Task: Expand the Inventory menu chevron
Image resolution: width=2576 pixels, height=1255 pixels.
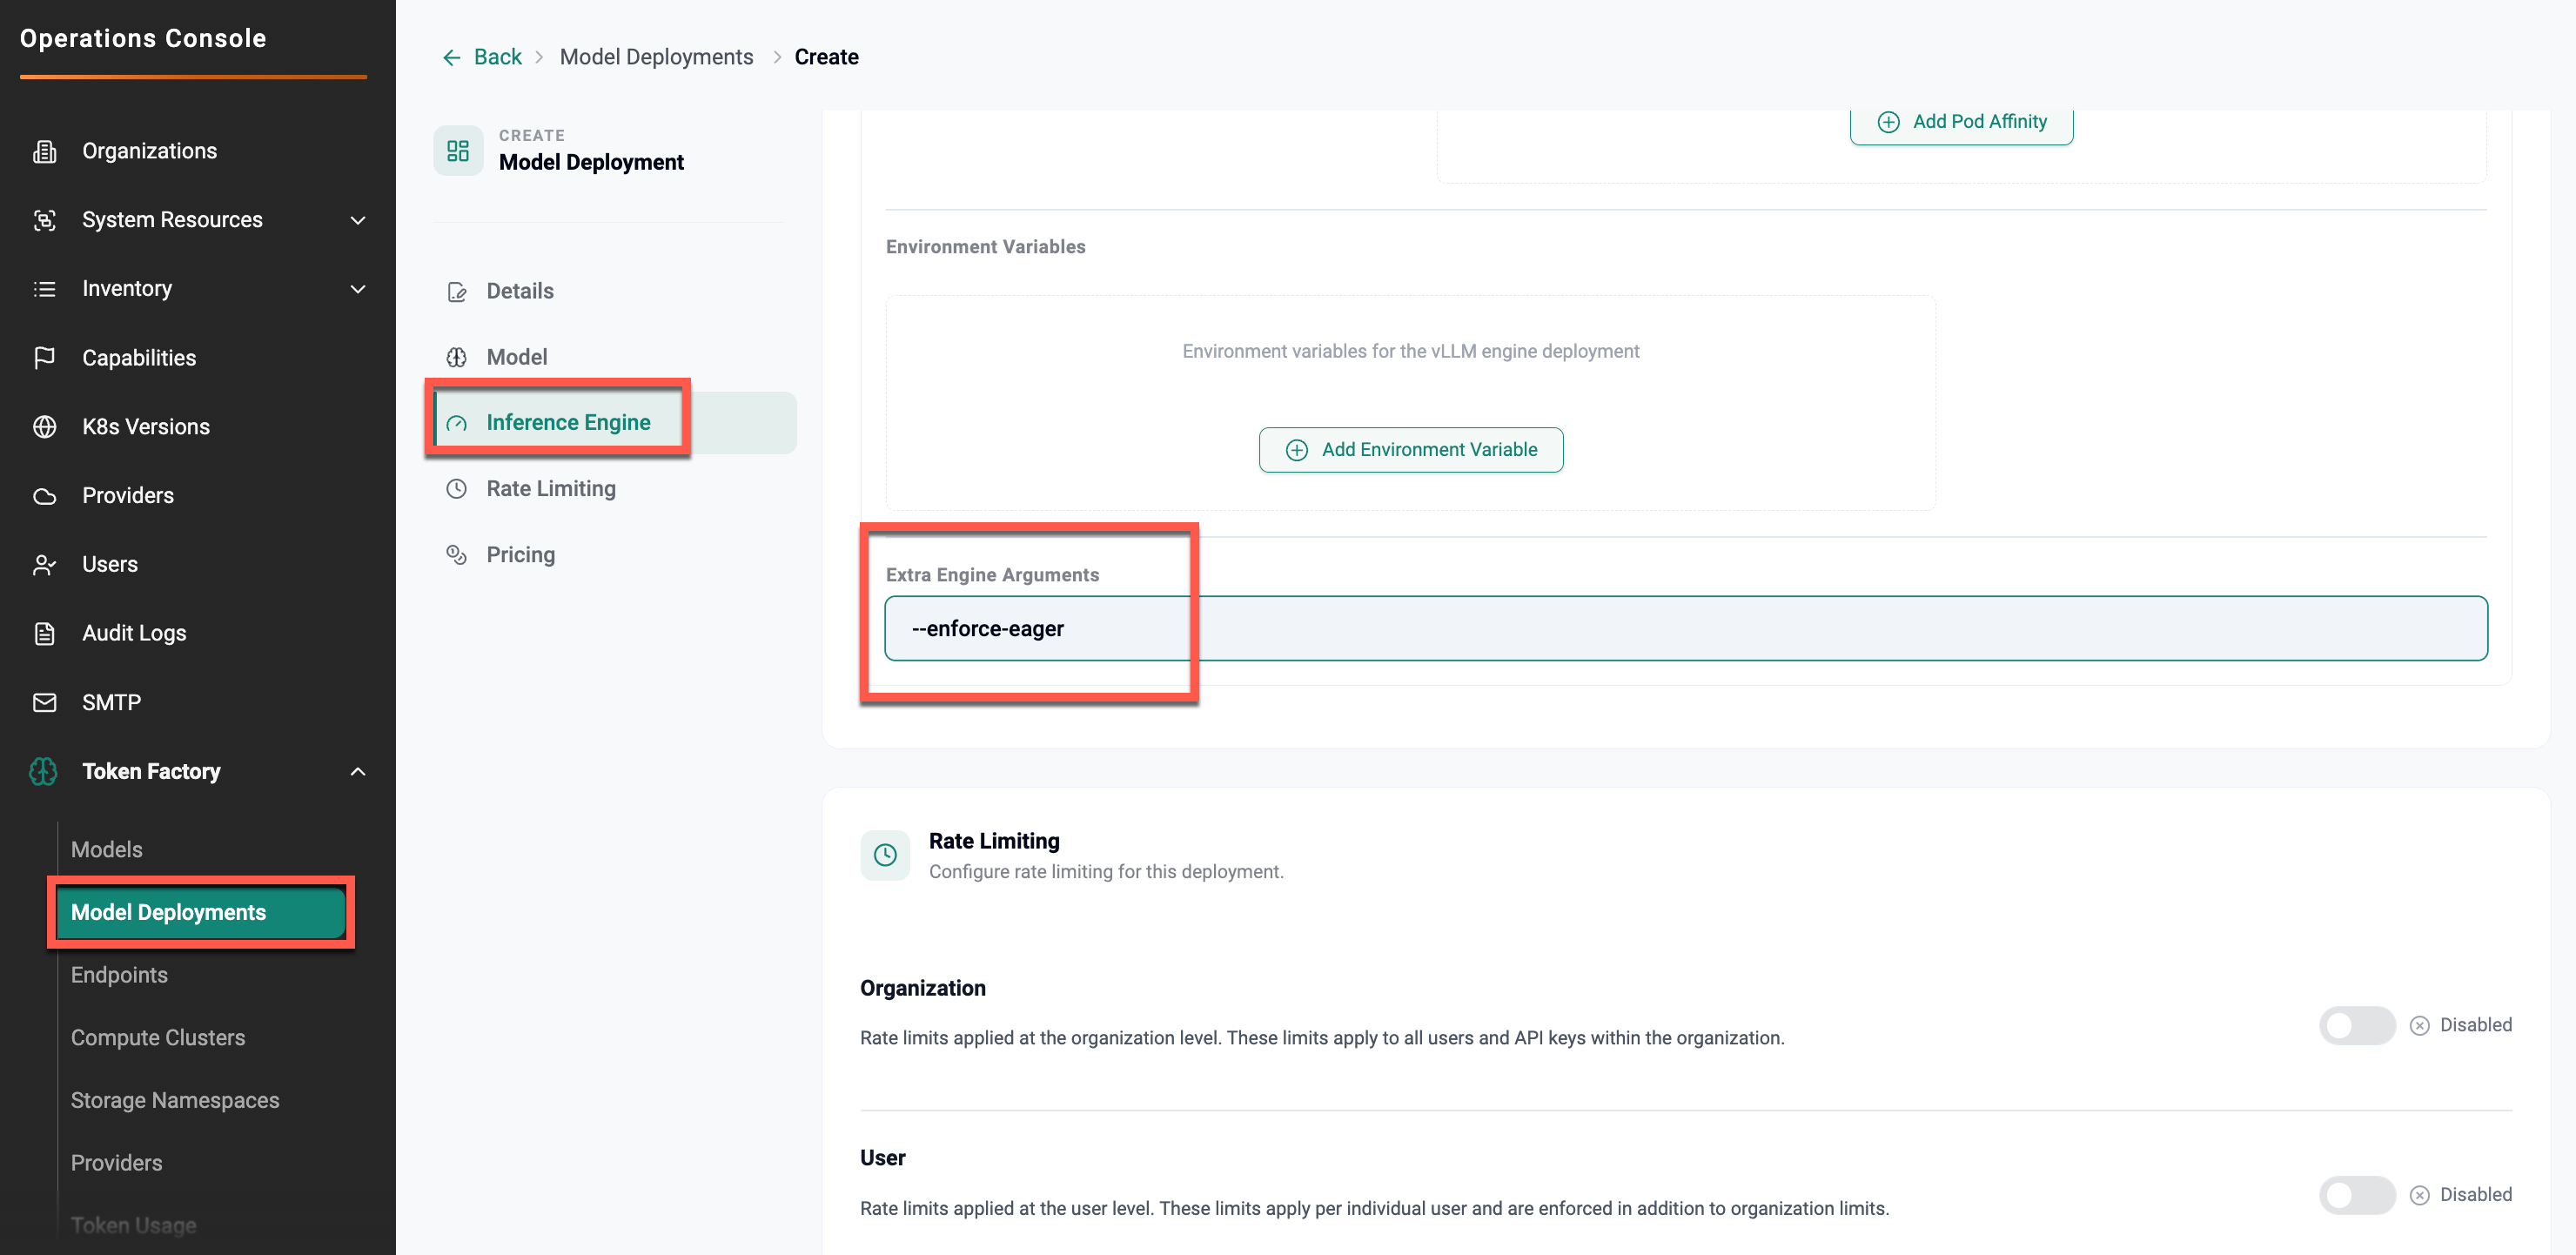Action: (x=358, y=289)
